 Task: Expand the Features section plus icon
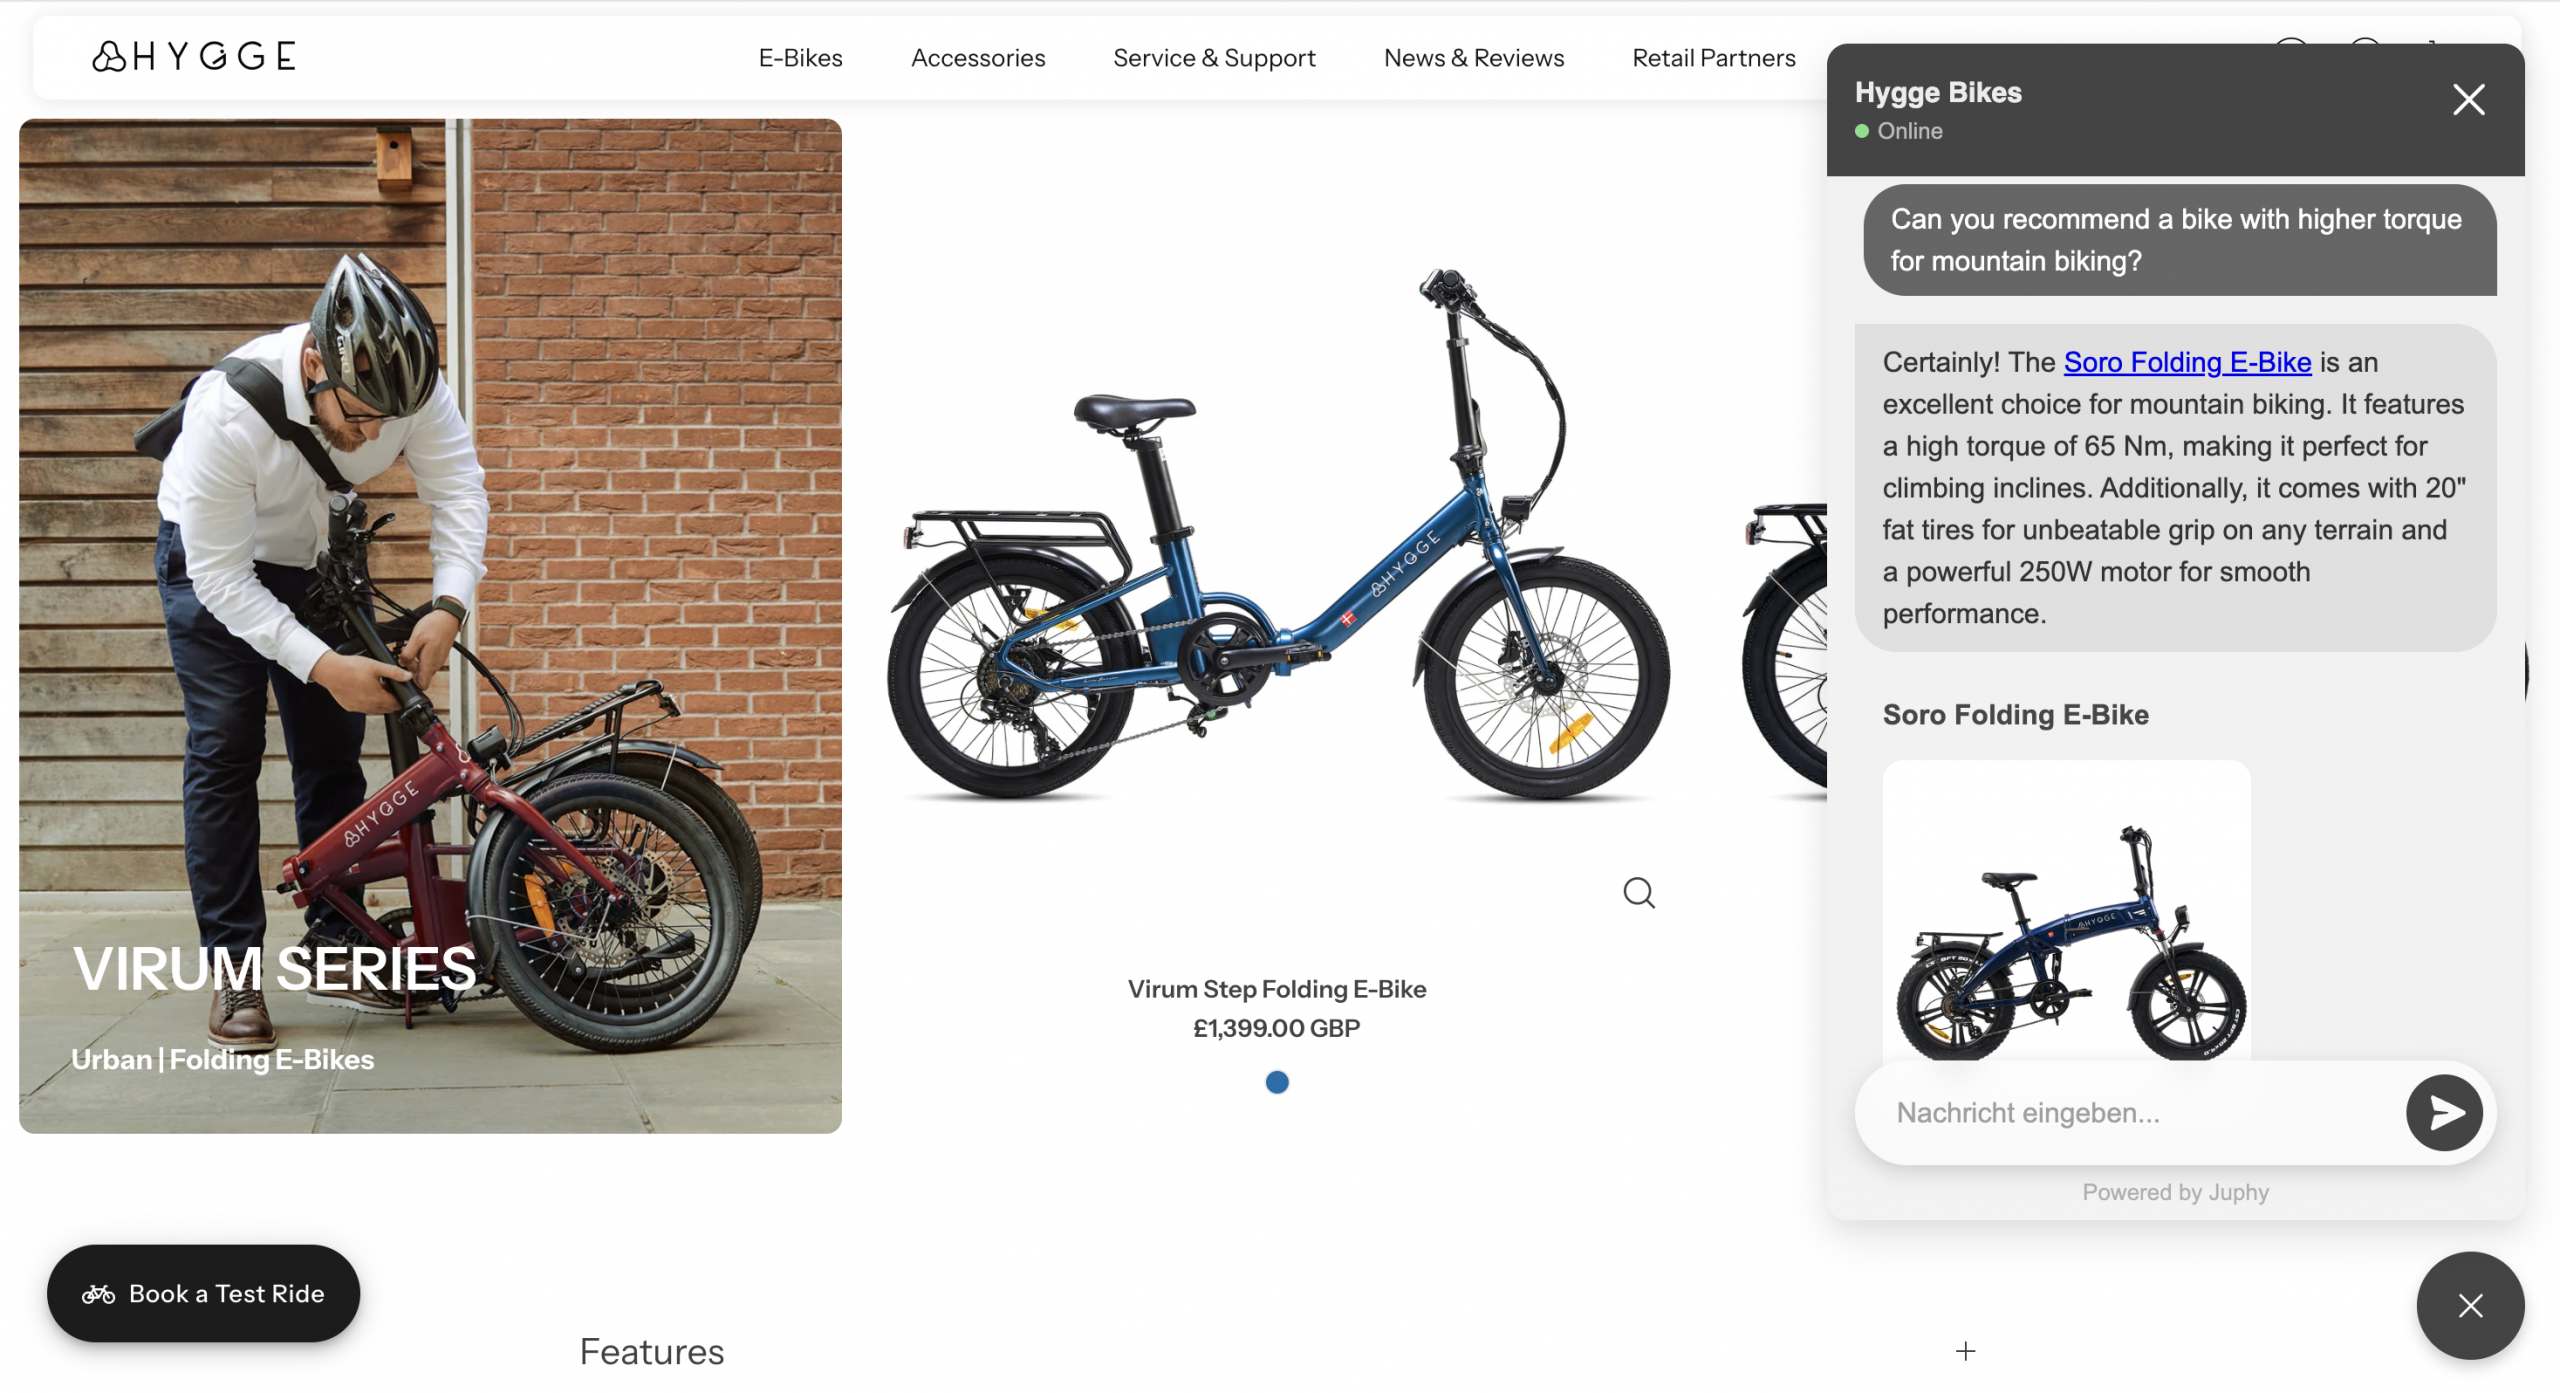click(x=1965, y=1351)
